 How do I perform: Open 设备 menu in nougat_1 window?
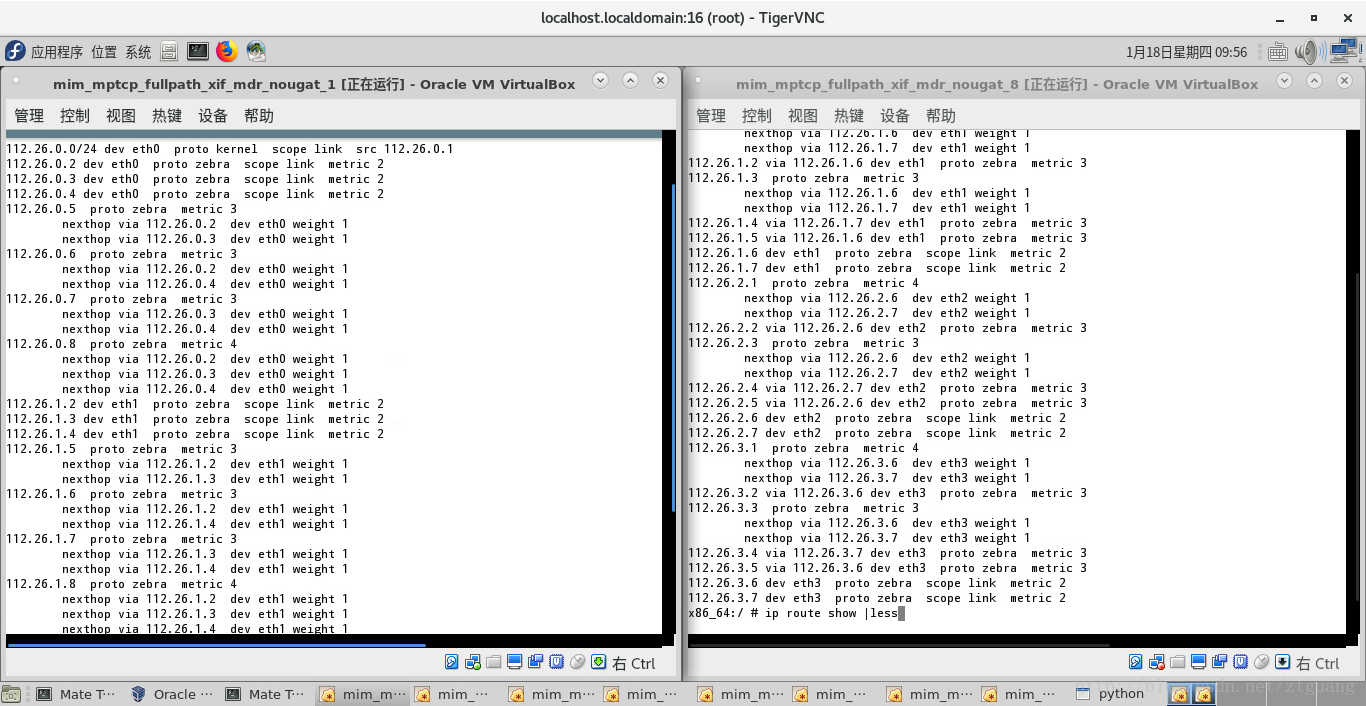pyautogui.click(x=213, y=116)
